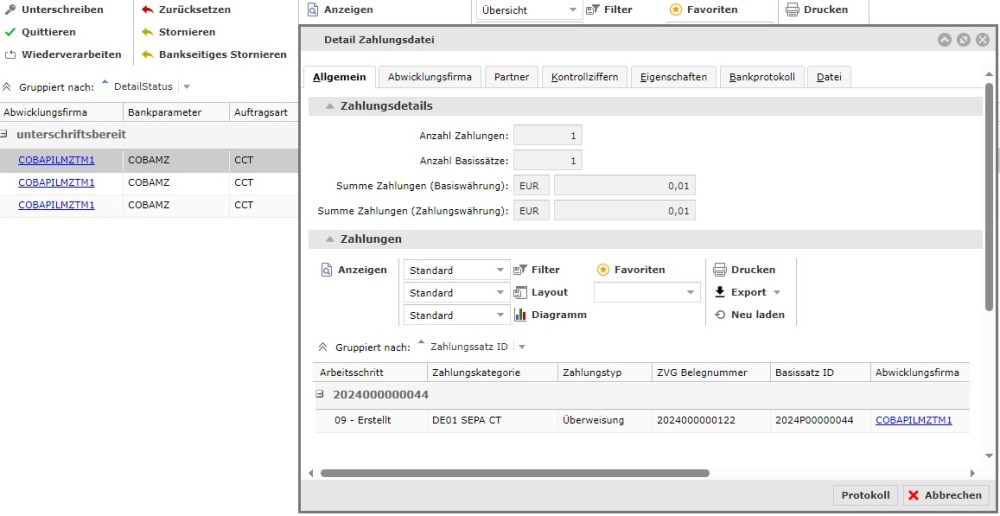Viewport: 1000px width, 516px height.
Task: Click Diagramm chart icon button
Action: 550,314
